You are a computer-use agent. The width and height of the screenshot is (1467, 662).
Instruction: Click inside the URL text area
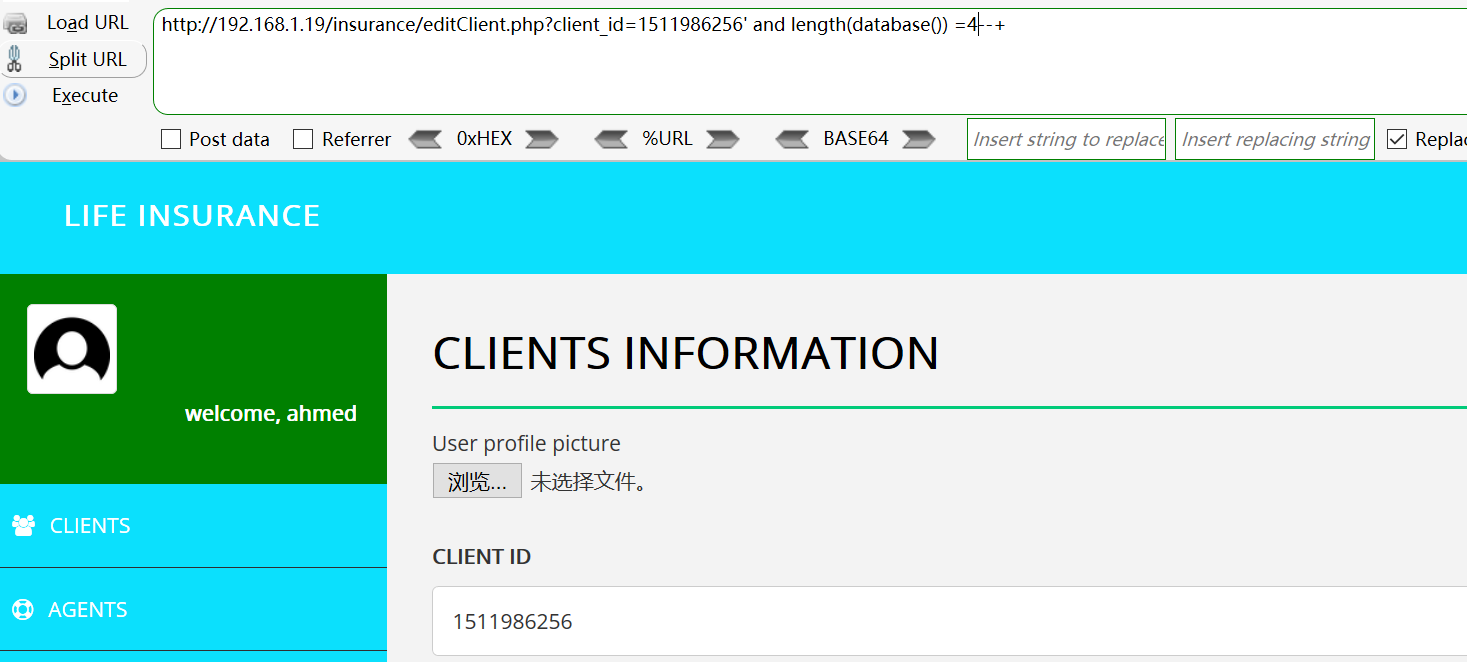(x=810, y=62)
